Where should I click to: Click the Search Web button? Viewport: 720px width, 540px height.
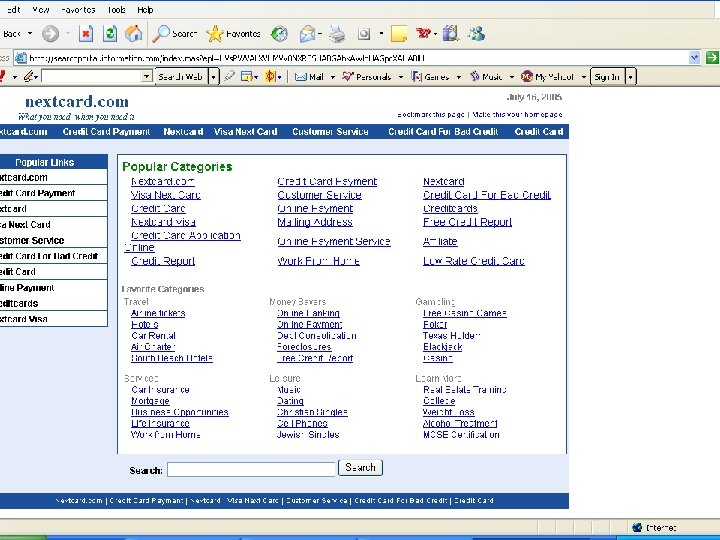click(182, 77)
